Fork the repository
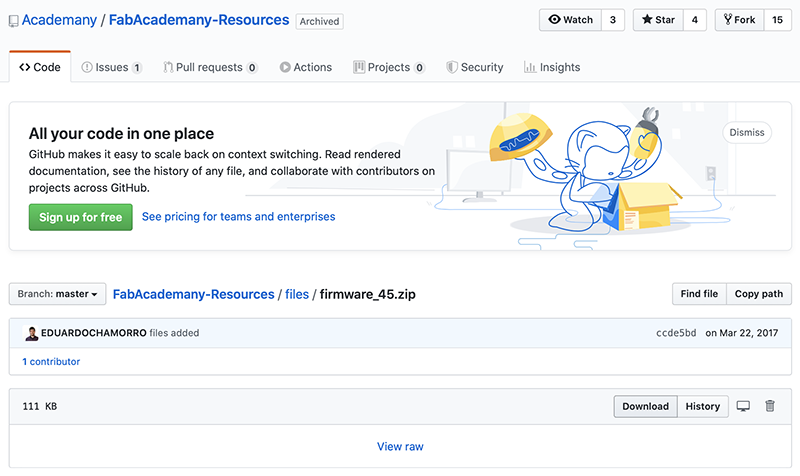This screenshot has height=476, width=800. 739,20
